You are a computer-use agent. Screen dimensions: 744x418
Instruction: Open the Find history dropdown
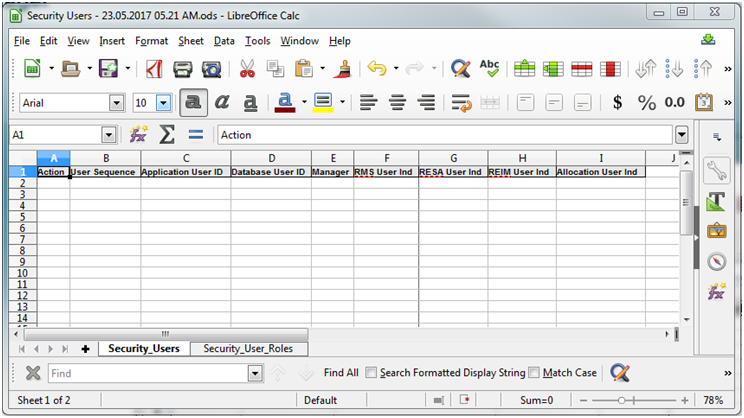point(255,374)
